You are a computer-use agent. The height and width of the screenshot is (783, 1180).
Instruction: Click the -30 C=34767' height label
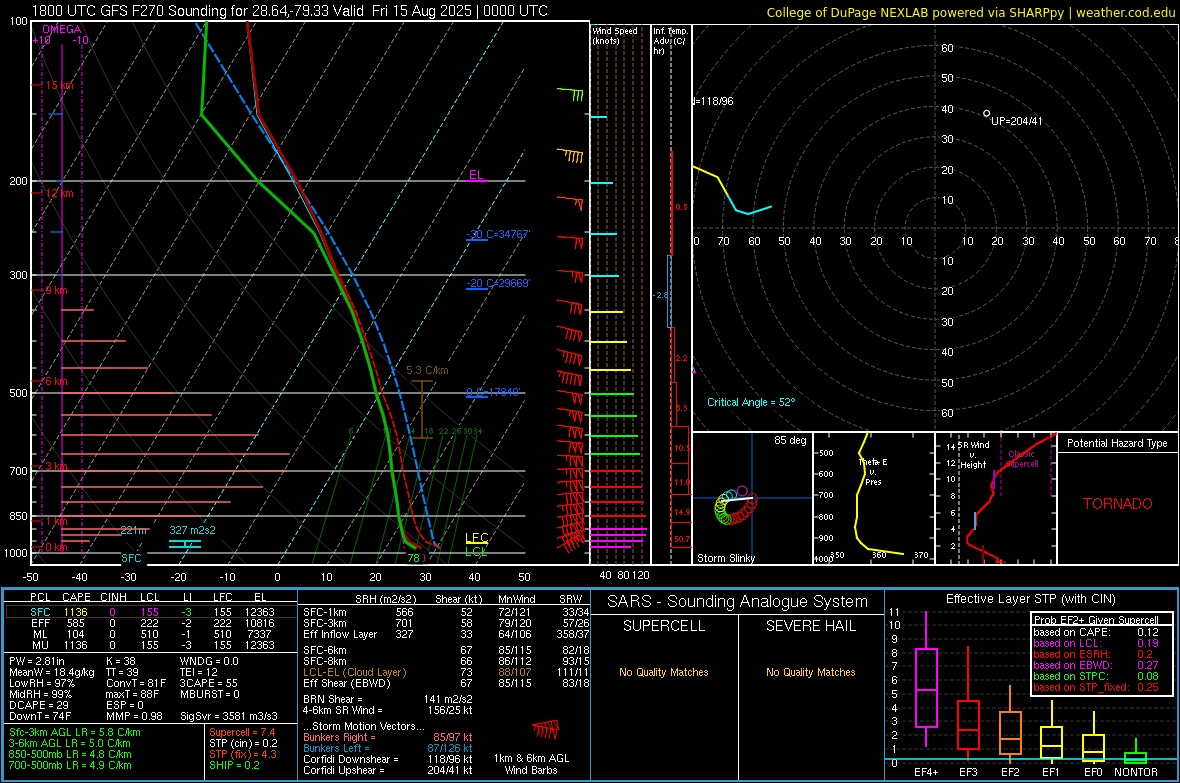(x=498, y=234)
